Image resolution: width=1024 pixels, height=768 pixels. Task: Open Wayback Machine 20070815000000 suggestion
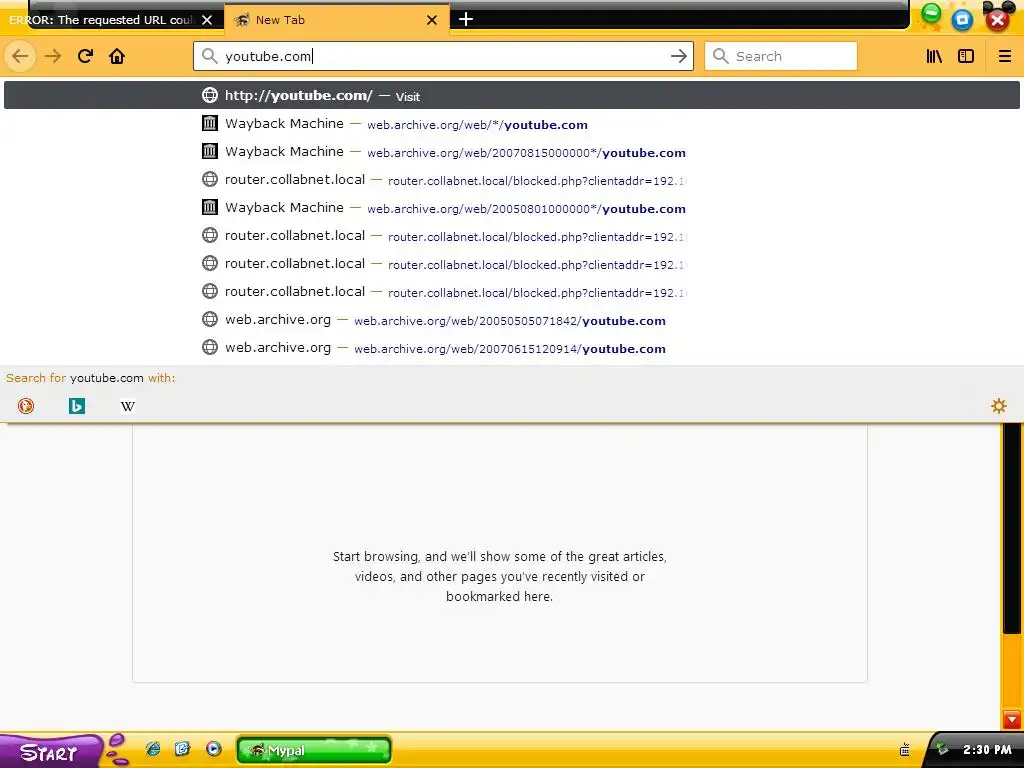[x=511, y=152]
